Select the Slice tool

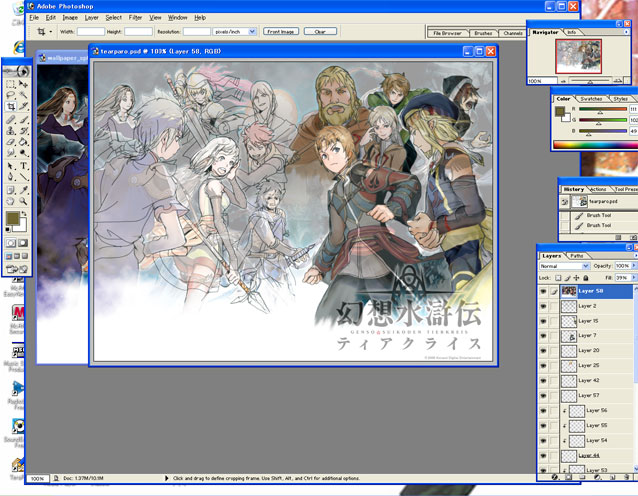pos(23,107)
